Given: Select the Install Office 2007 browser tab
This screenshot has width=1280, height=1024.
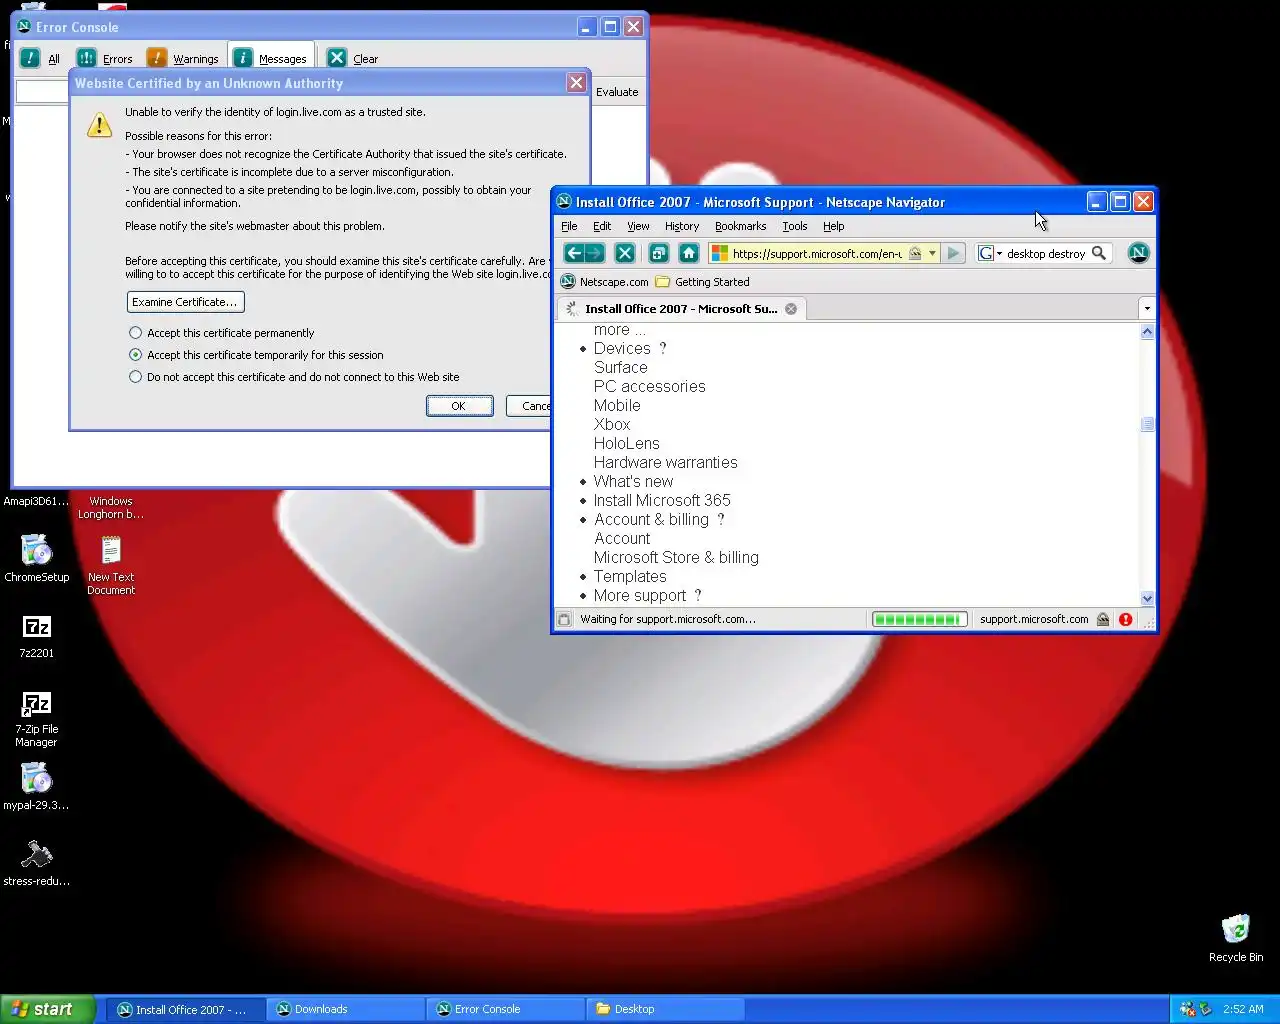Looking at the screenshot, I should pos(681,309).
